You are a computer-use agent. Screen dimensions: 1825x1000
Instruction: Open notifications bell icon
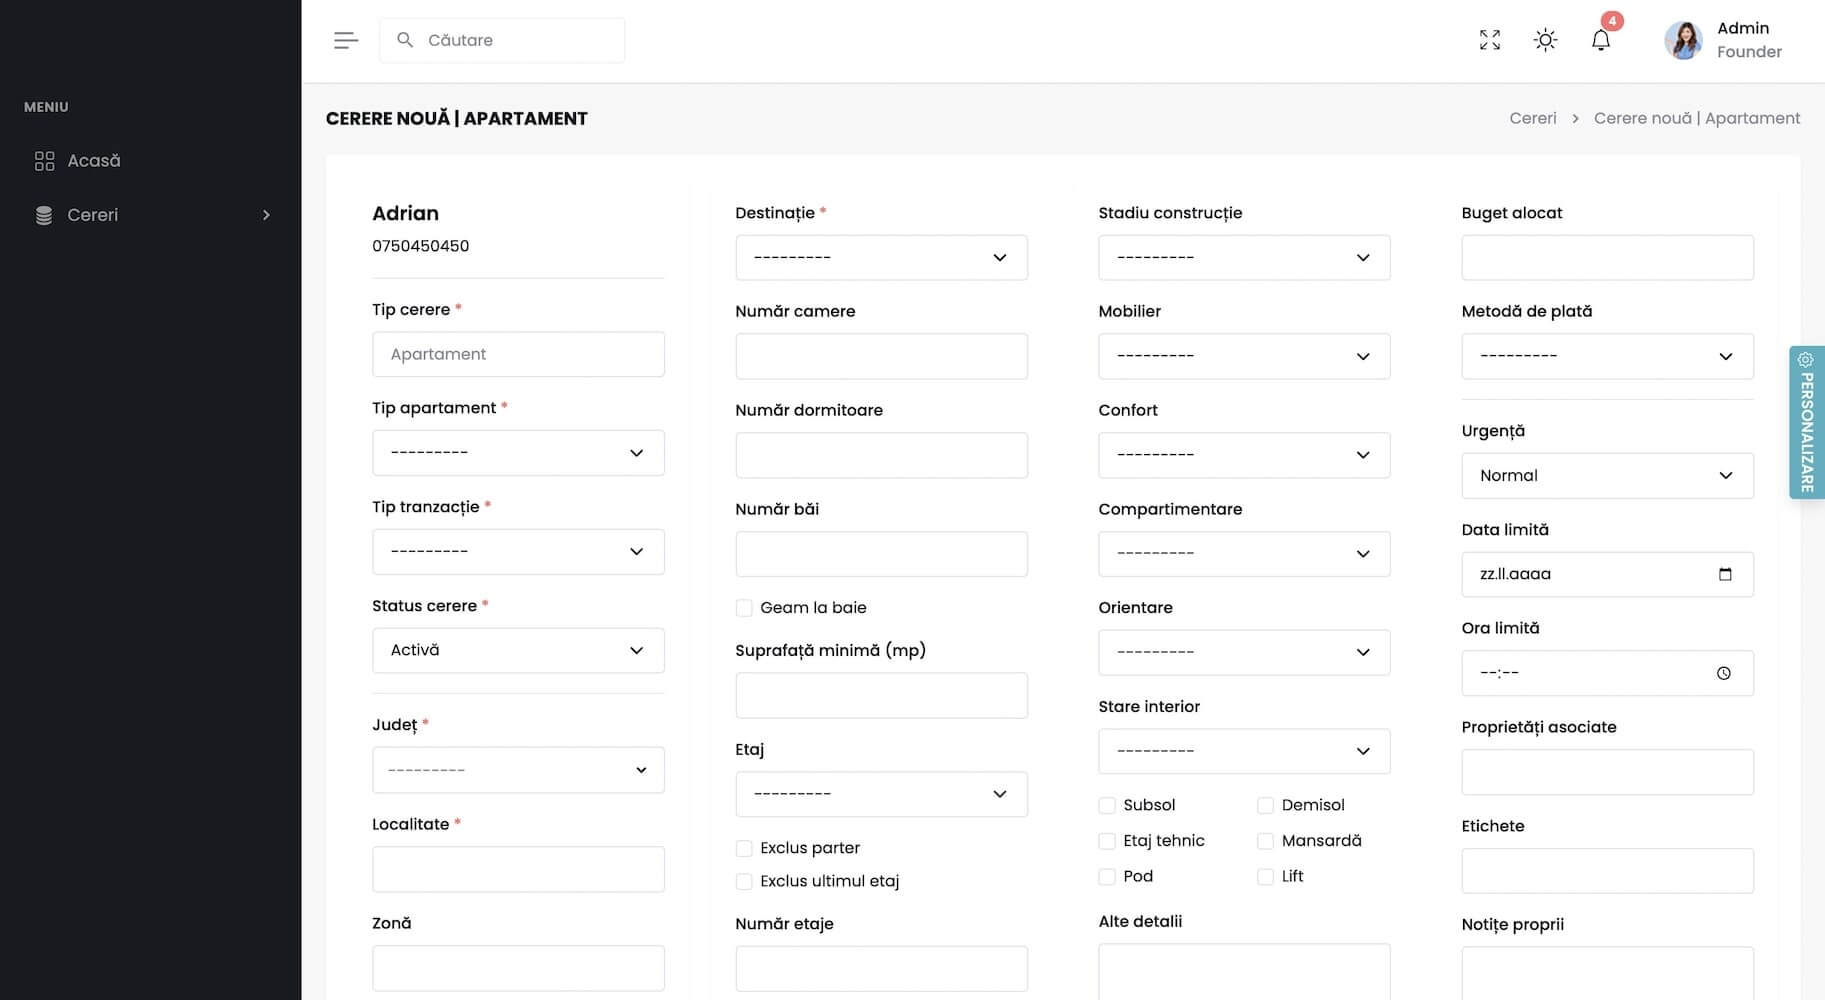click(1601, 40)
